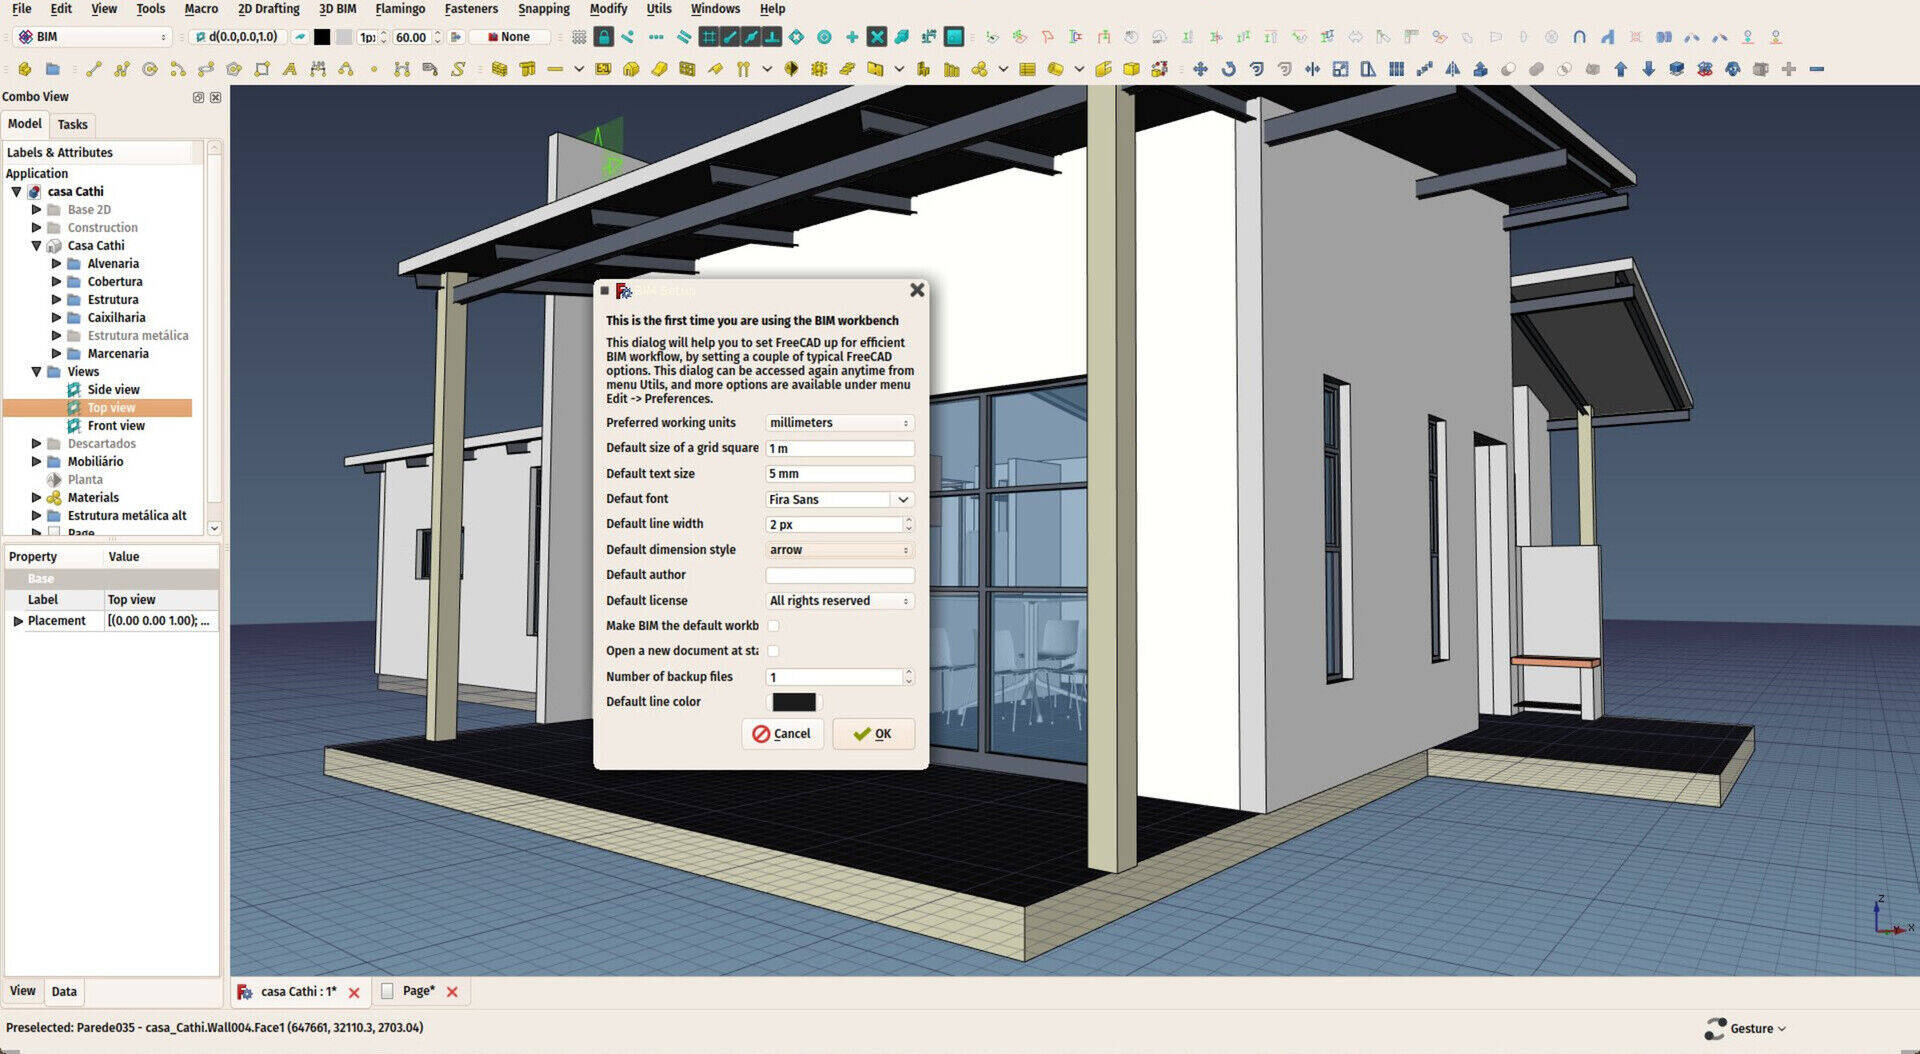
Task: Increase Number of backup files stepper
Action: tap(908, 672)
